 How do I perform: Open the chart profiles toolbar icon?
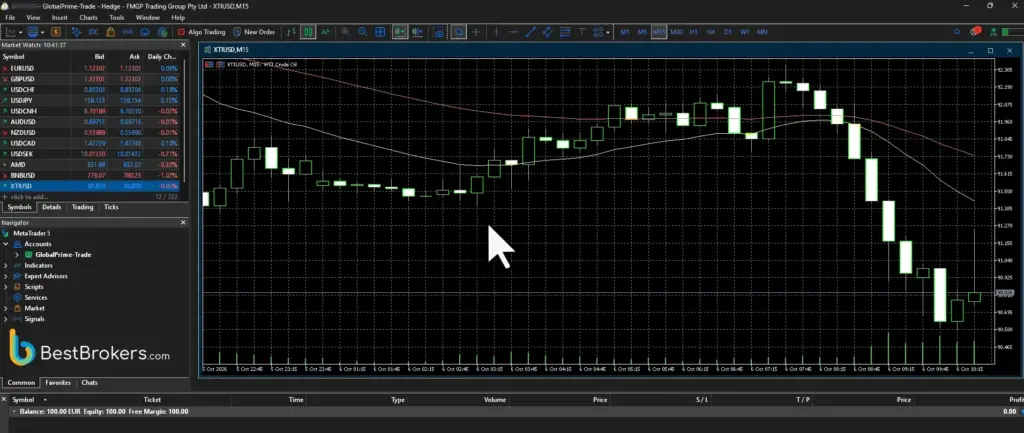(33, 32)
